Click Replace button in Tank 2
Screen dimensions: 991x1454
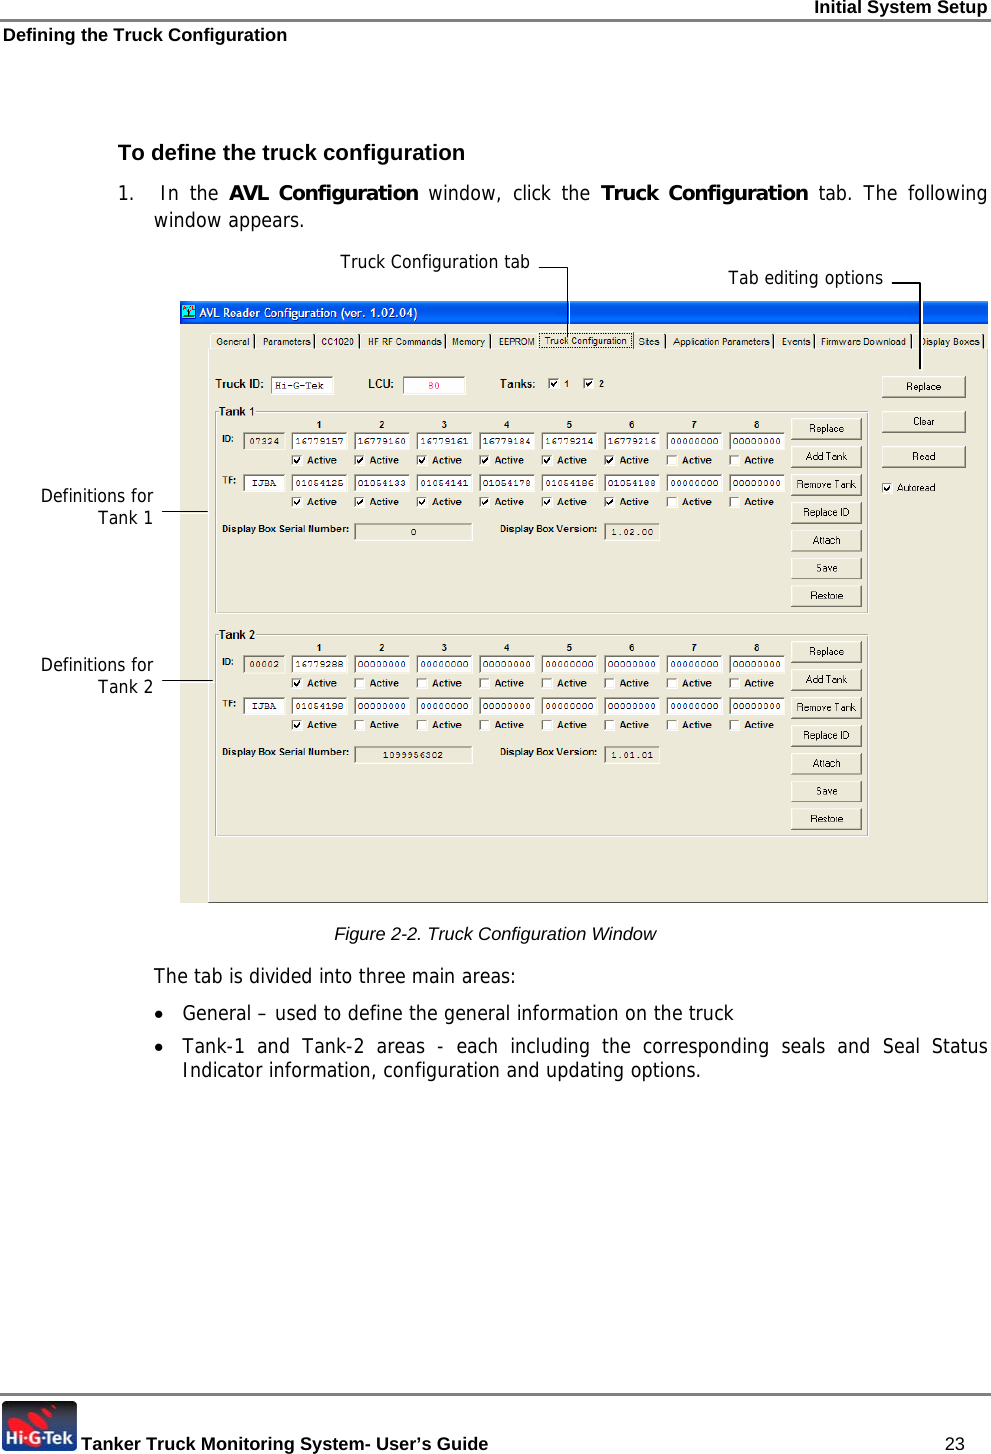pyautogui.click(x=826, y=651)
